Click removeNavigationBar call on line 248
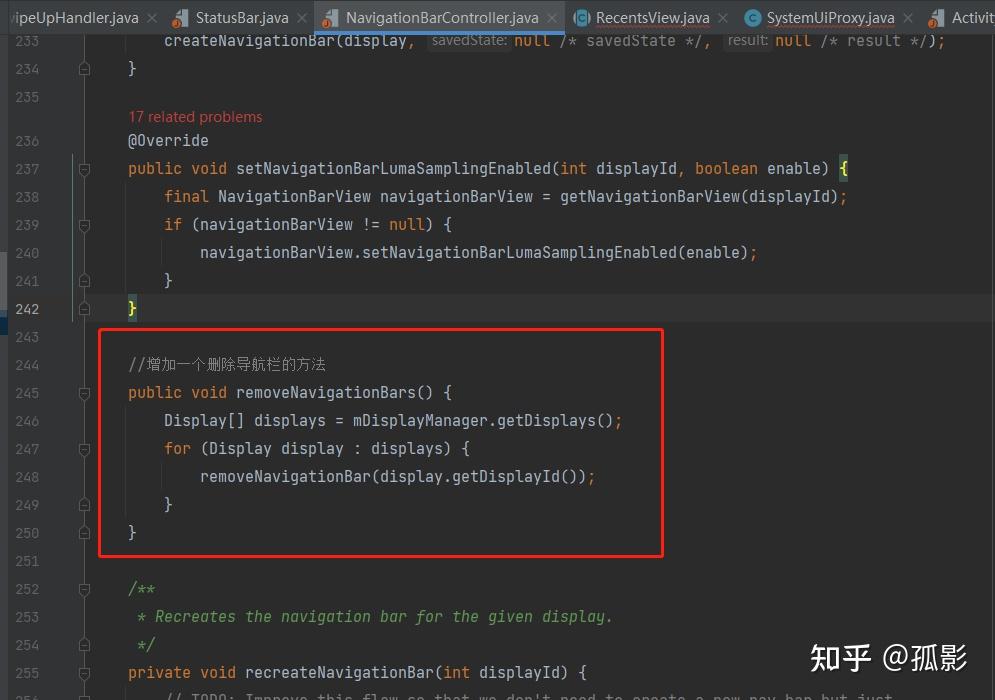The image size is (995, 700). [285, 477]
